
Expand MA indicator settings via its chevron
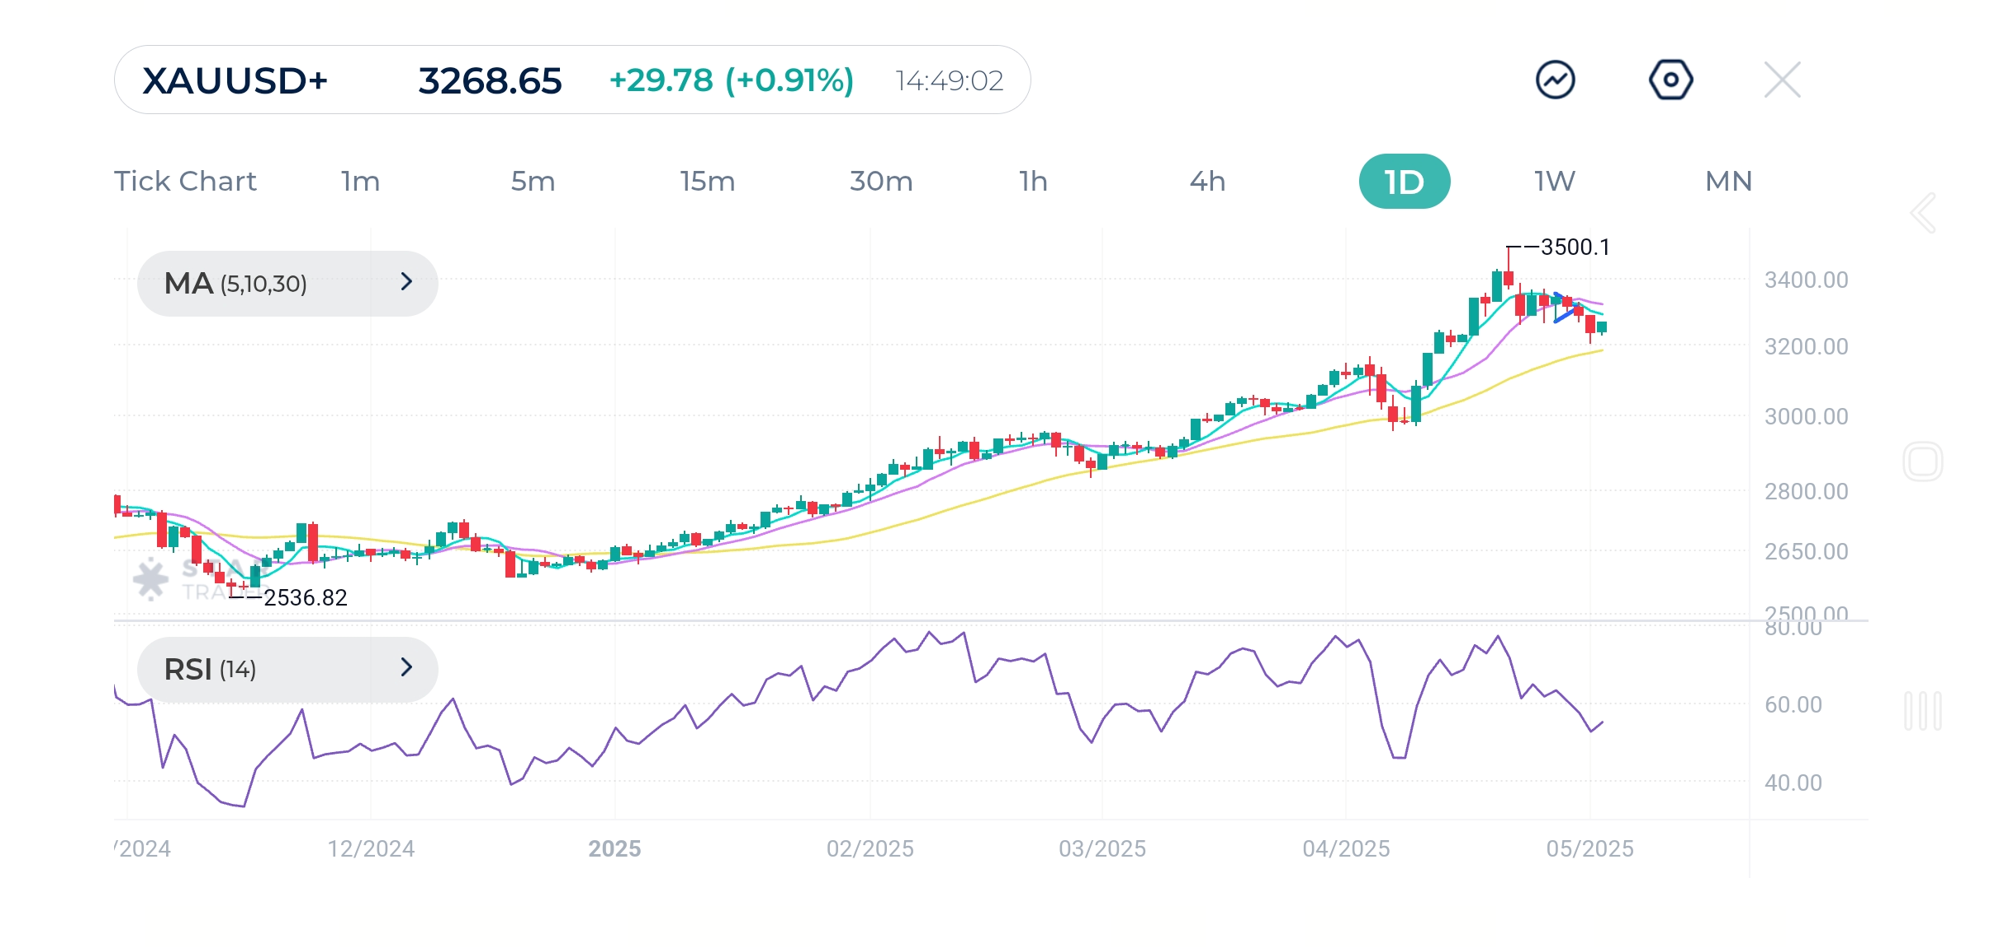(404, 283)
